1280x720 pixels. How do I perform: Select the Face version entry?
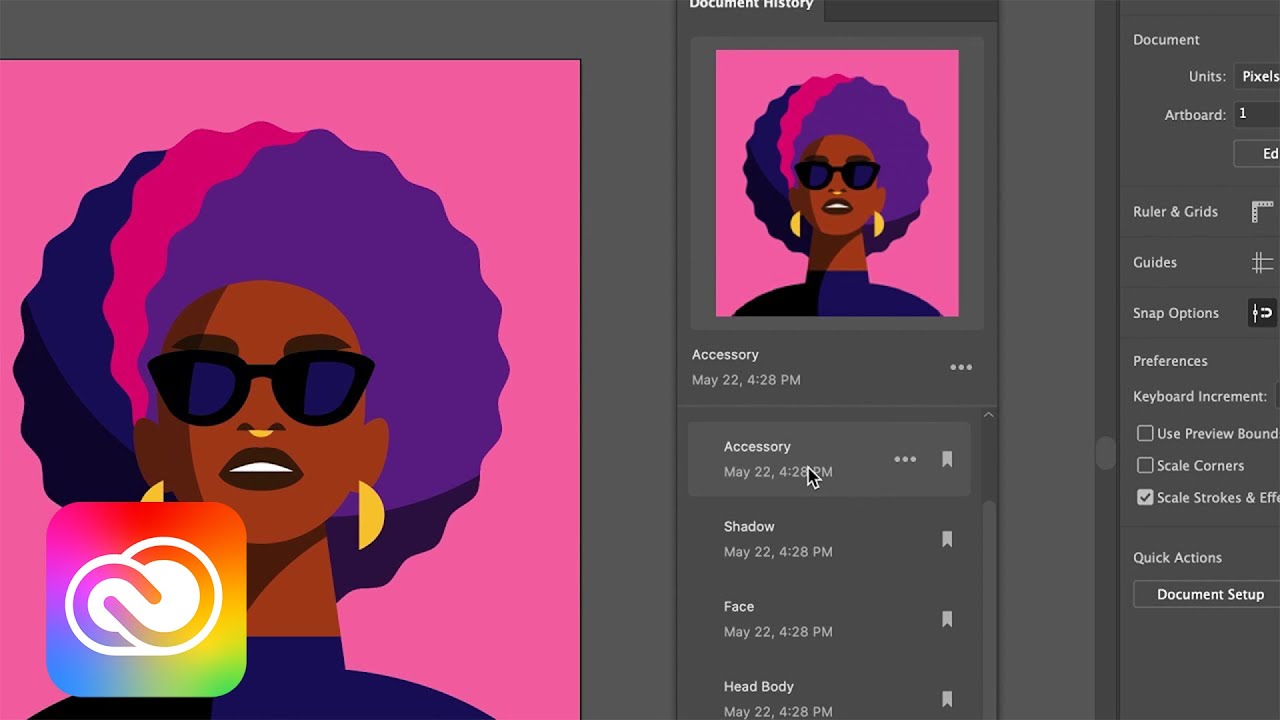[829, 619]
